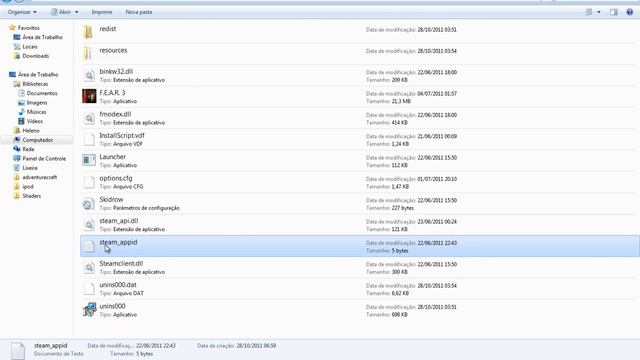Select the InstallScript.vdf file icon

(89, 139)
